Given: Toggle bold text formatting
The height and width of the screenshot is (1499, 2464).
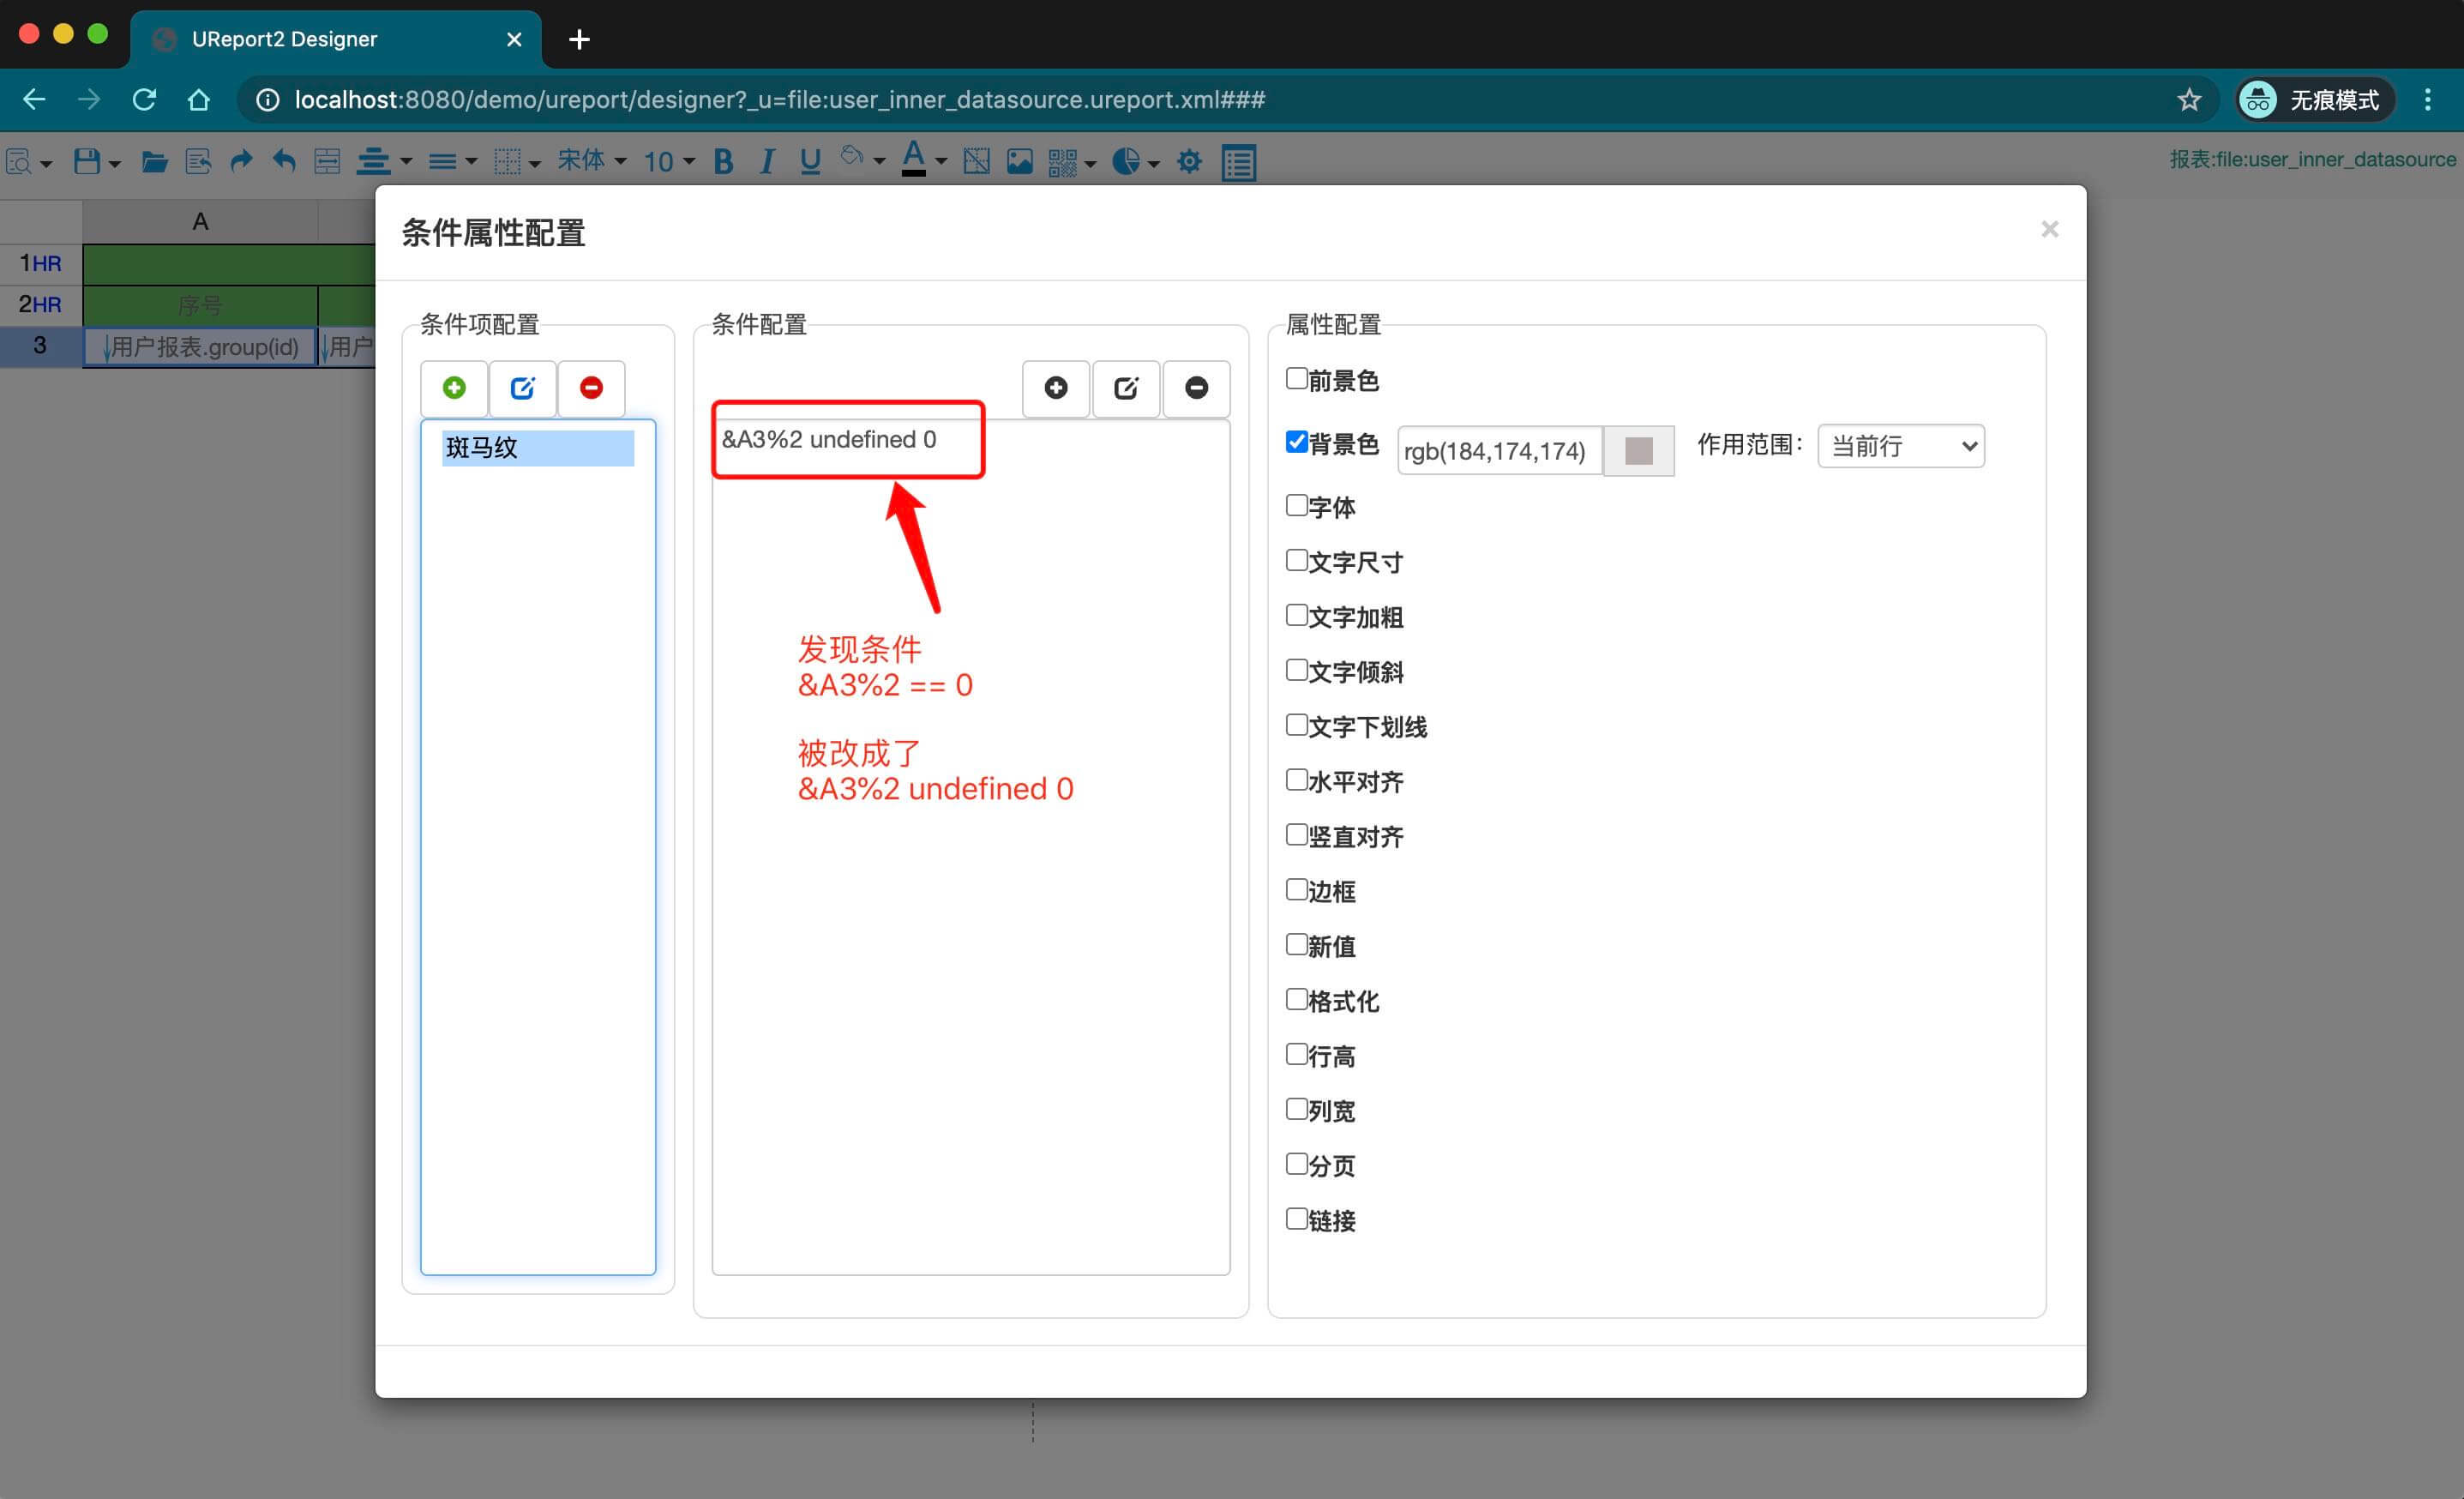Looking at the screenshot, I should click(723, 161).
